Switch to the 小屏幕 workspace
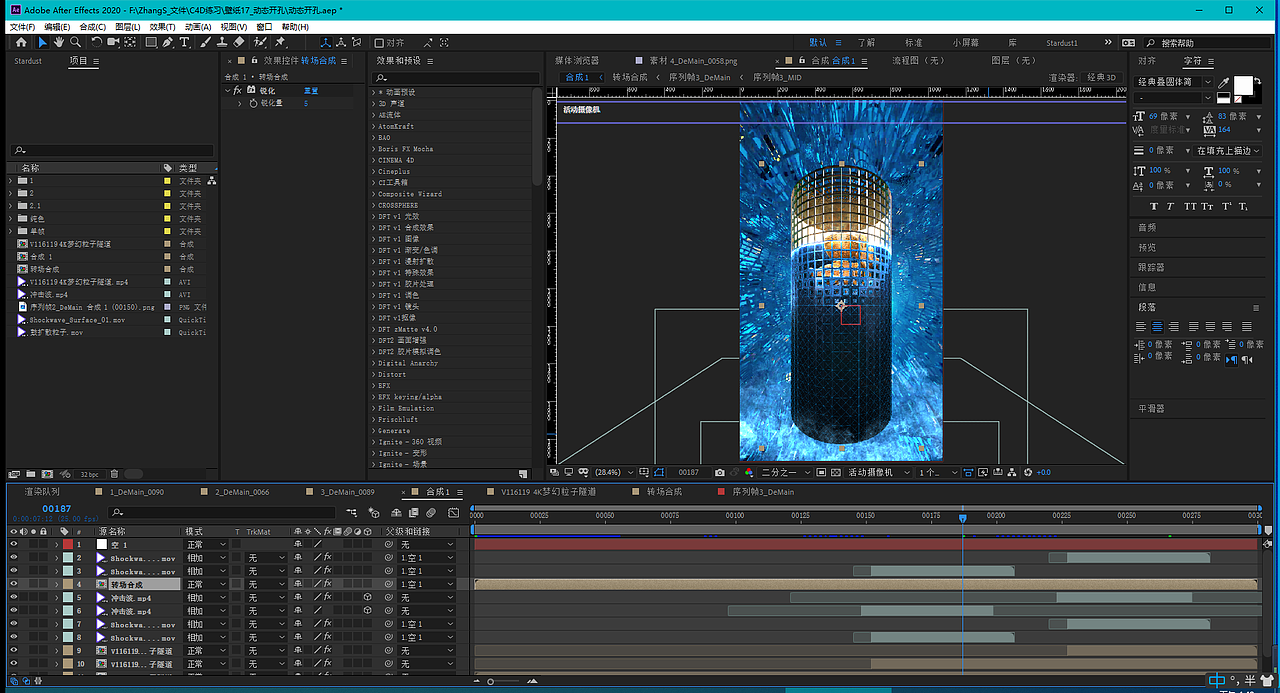Viewport: 1280px width, 693px height. (x=965, y=43)
